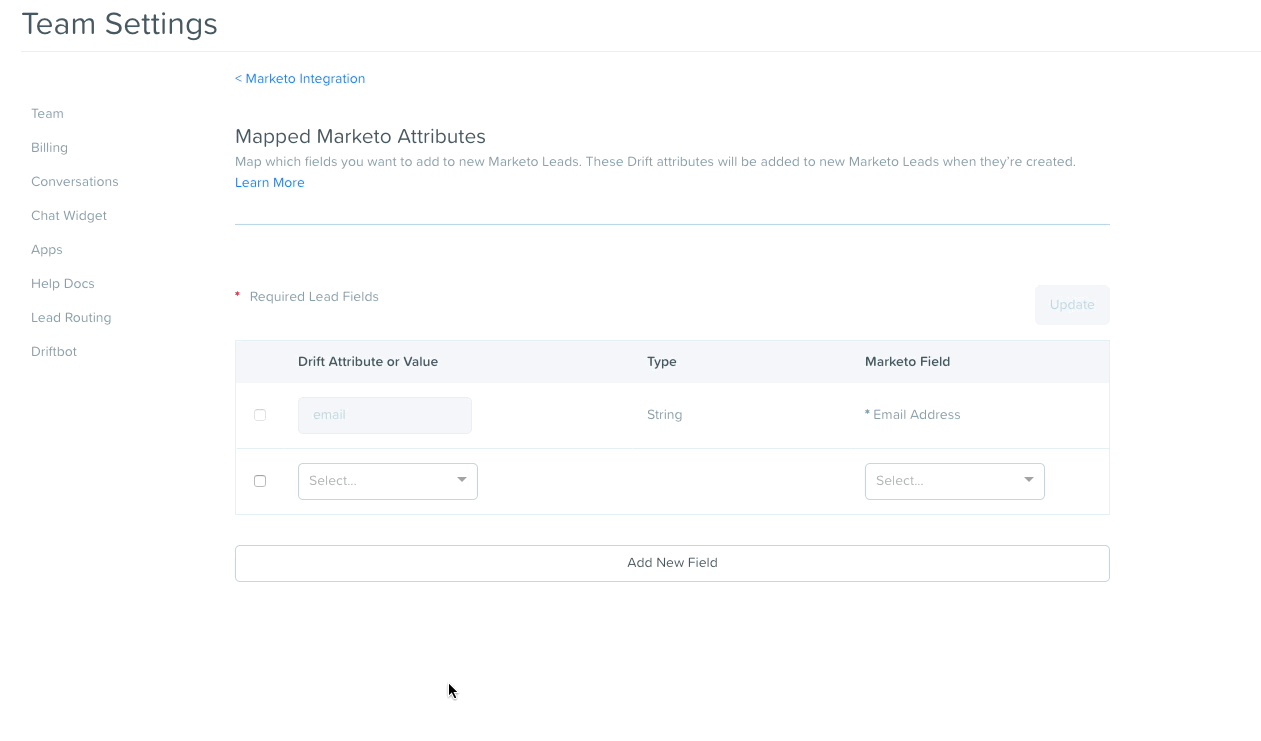Click the Update button
Screen dimensions: 1261x741
click(1072, 305)
